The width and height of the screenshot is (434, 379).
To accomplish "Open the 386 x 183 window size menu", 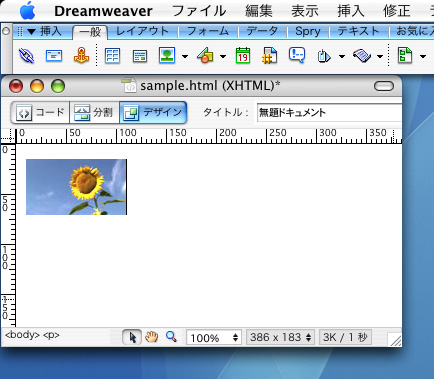I will coord(280,337).
